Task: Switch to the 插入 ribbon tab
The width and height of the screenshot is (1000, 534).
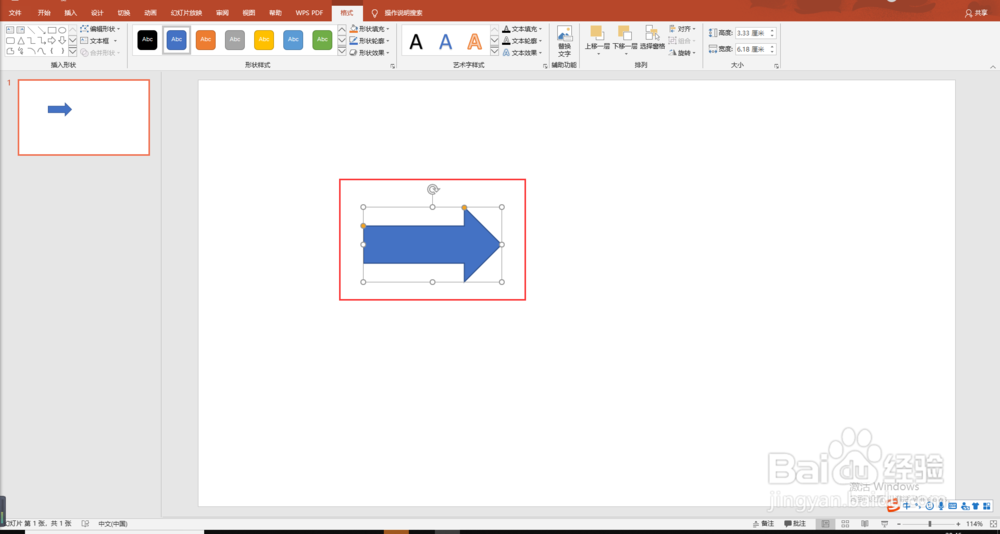Action: coord(71,13)
